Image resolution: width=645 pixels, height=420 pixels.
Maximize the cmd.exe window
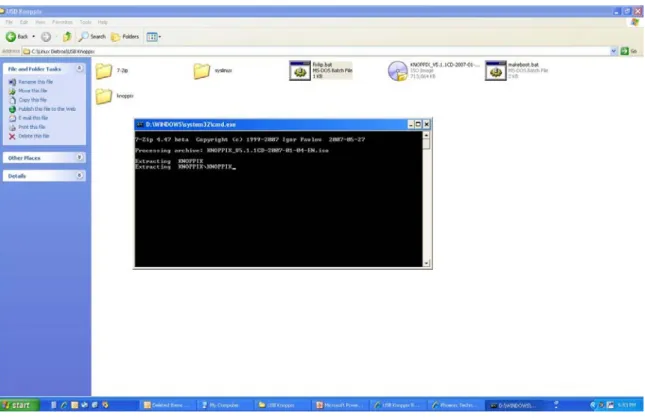click(x=418, y=124)
